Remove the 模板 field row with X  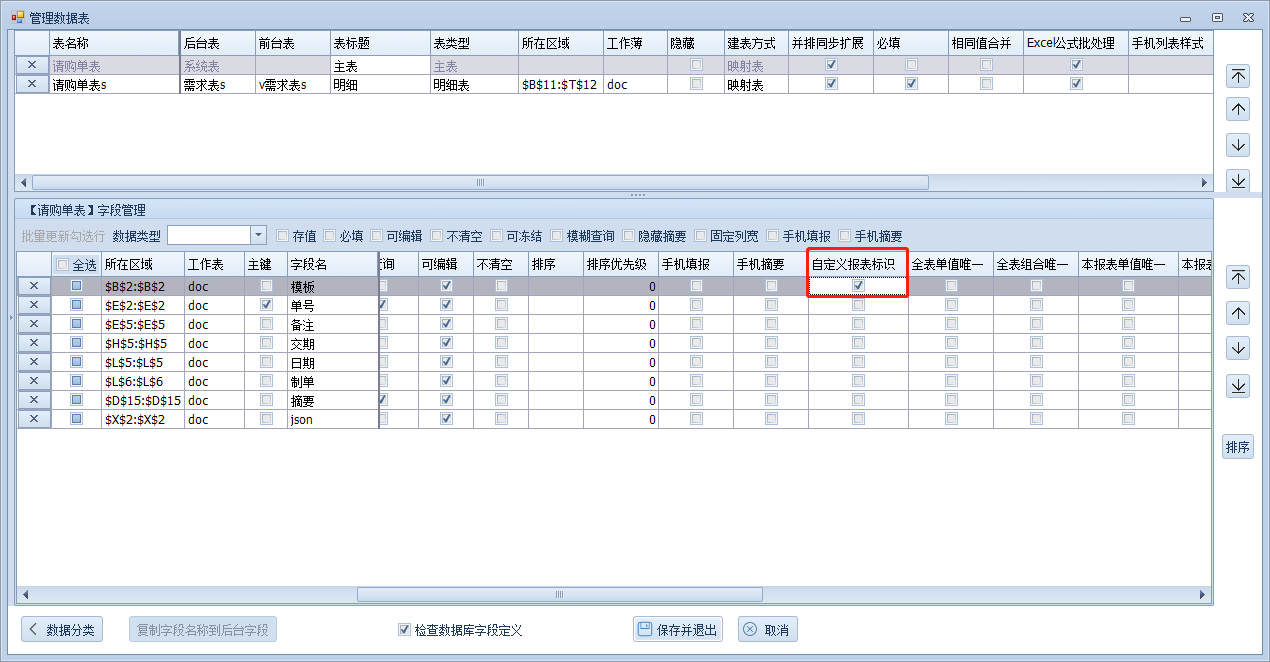pos(34,286)
